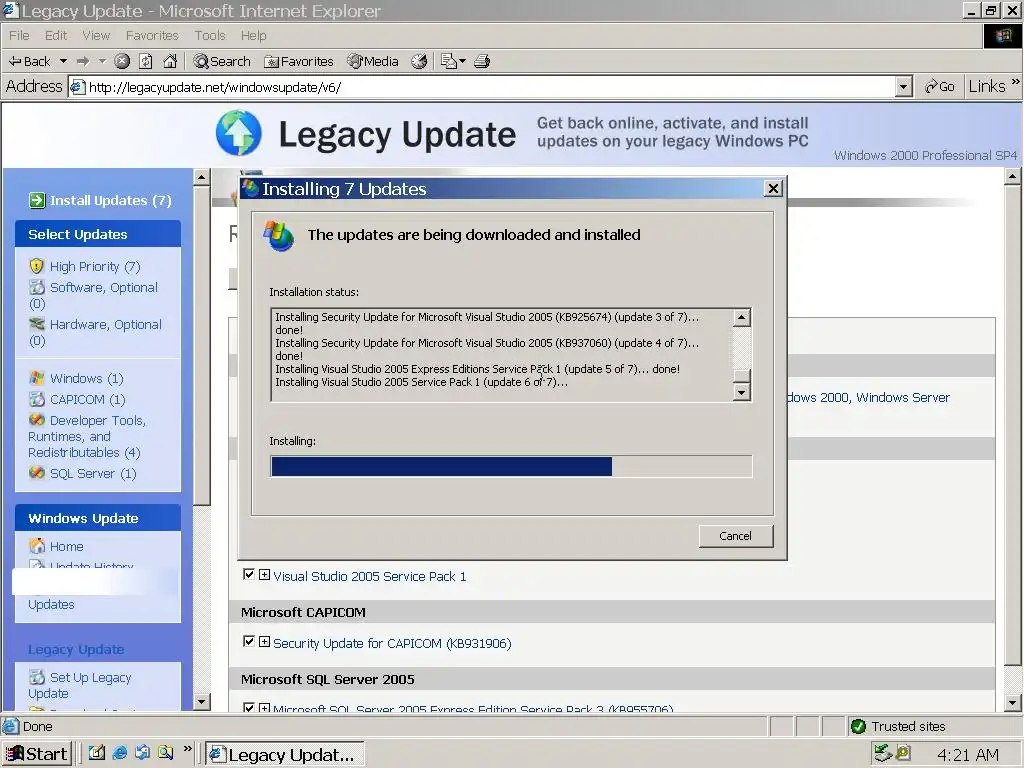Click the Windows category flag icon
The image size is (1024, 768).
37,378
